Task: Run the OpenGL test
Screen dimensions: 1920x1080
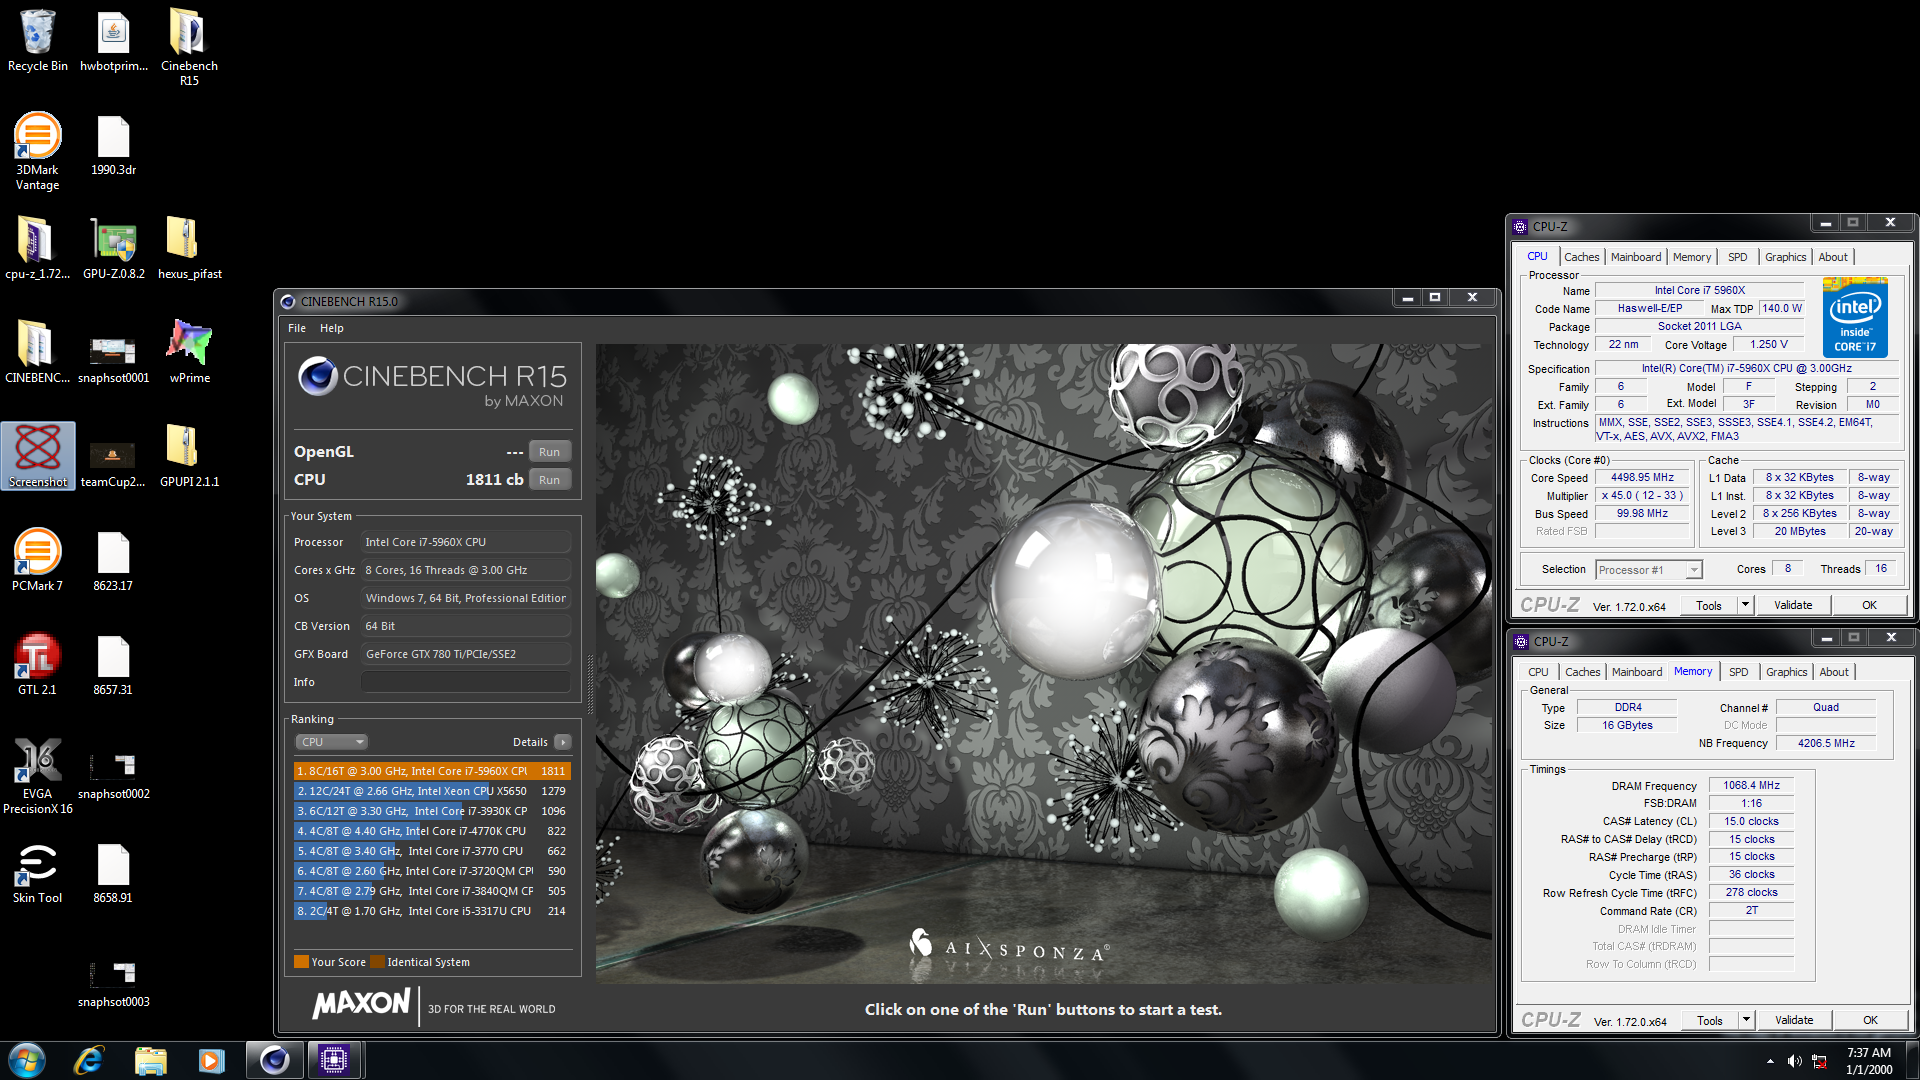Action: click(549, 452)
